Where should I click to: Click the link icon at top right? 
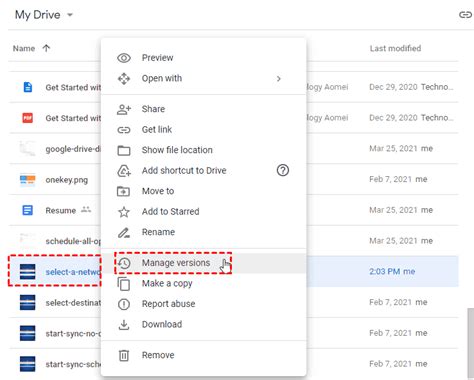[x=465, y=15]
